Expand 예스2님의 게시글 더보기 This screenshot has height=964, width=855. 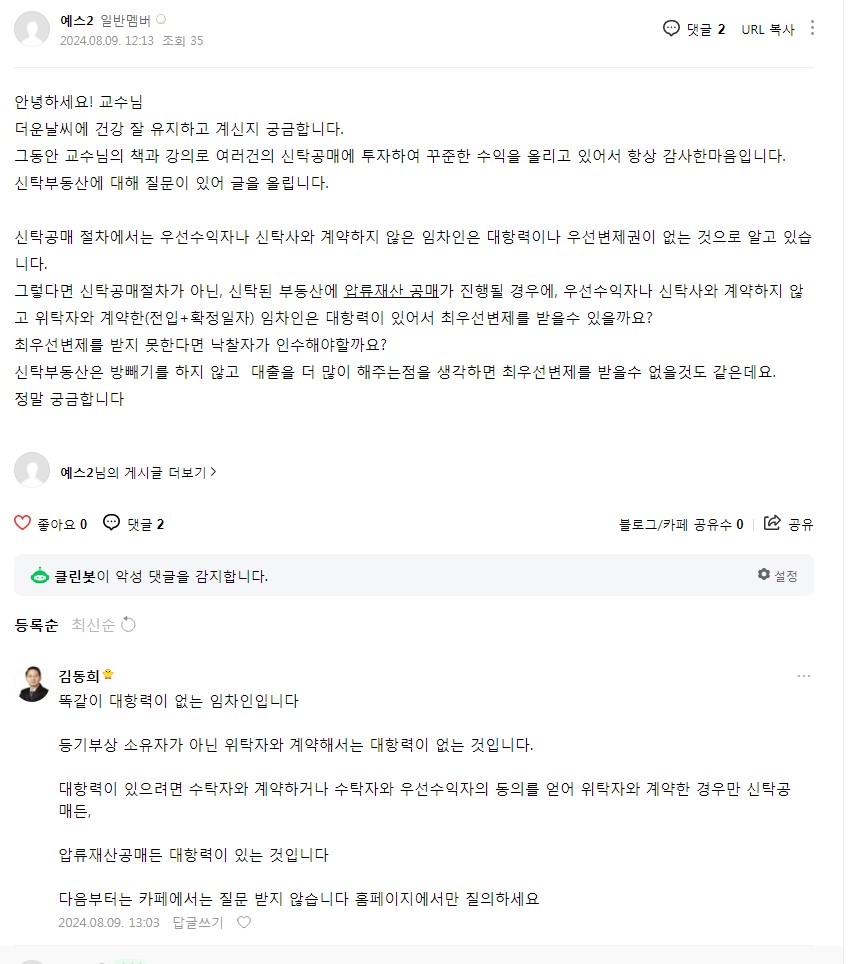[x=138, y=472]
